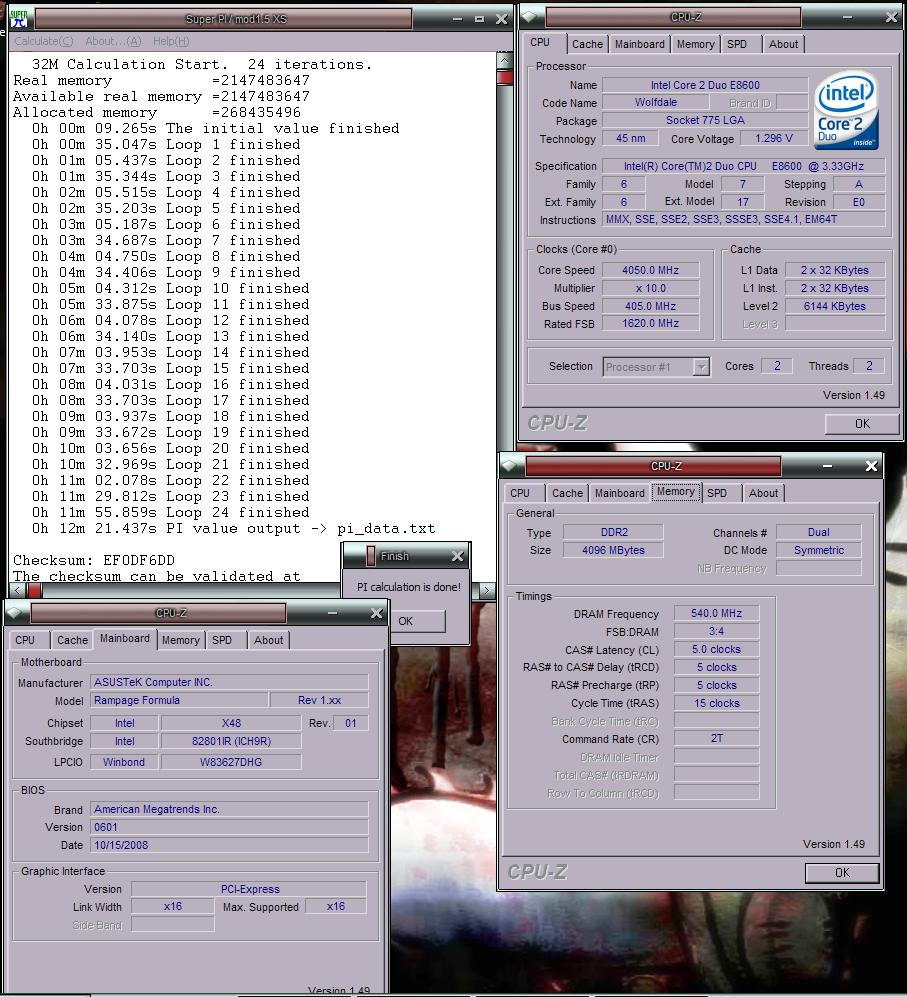Image resolution: width=907 pixels, height=997 pixels.
Task: Open Mainboard tab in Memory CPU-Z window
Action: click(620, 493)
